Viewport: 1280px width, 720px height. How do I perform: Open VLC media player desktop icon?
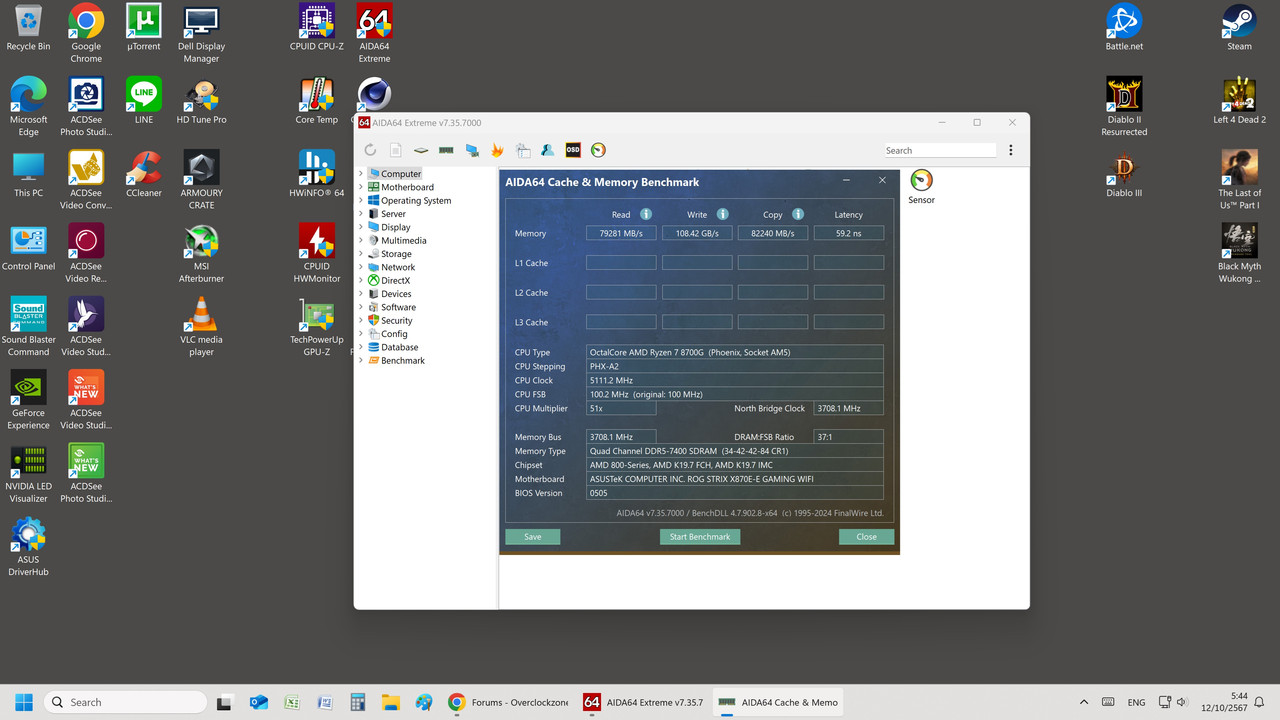201,327
